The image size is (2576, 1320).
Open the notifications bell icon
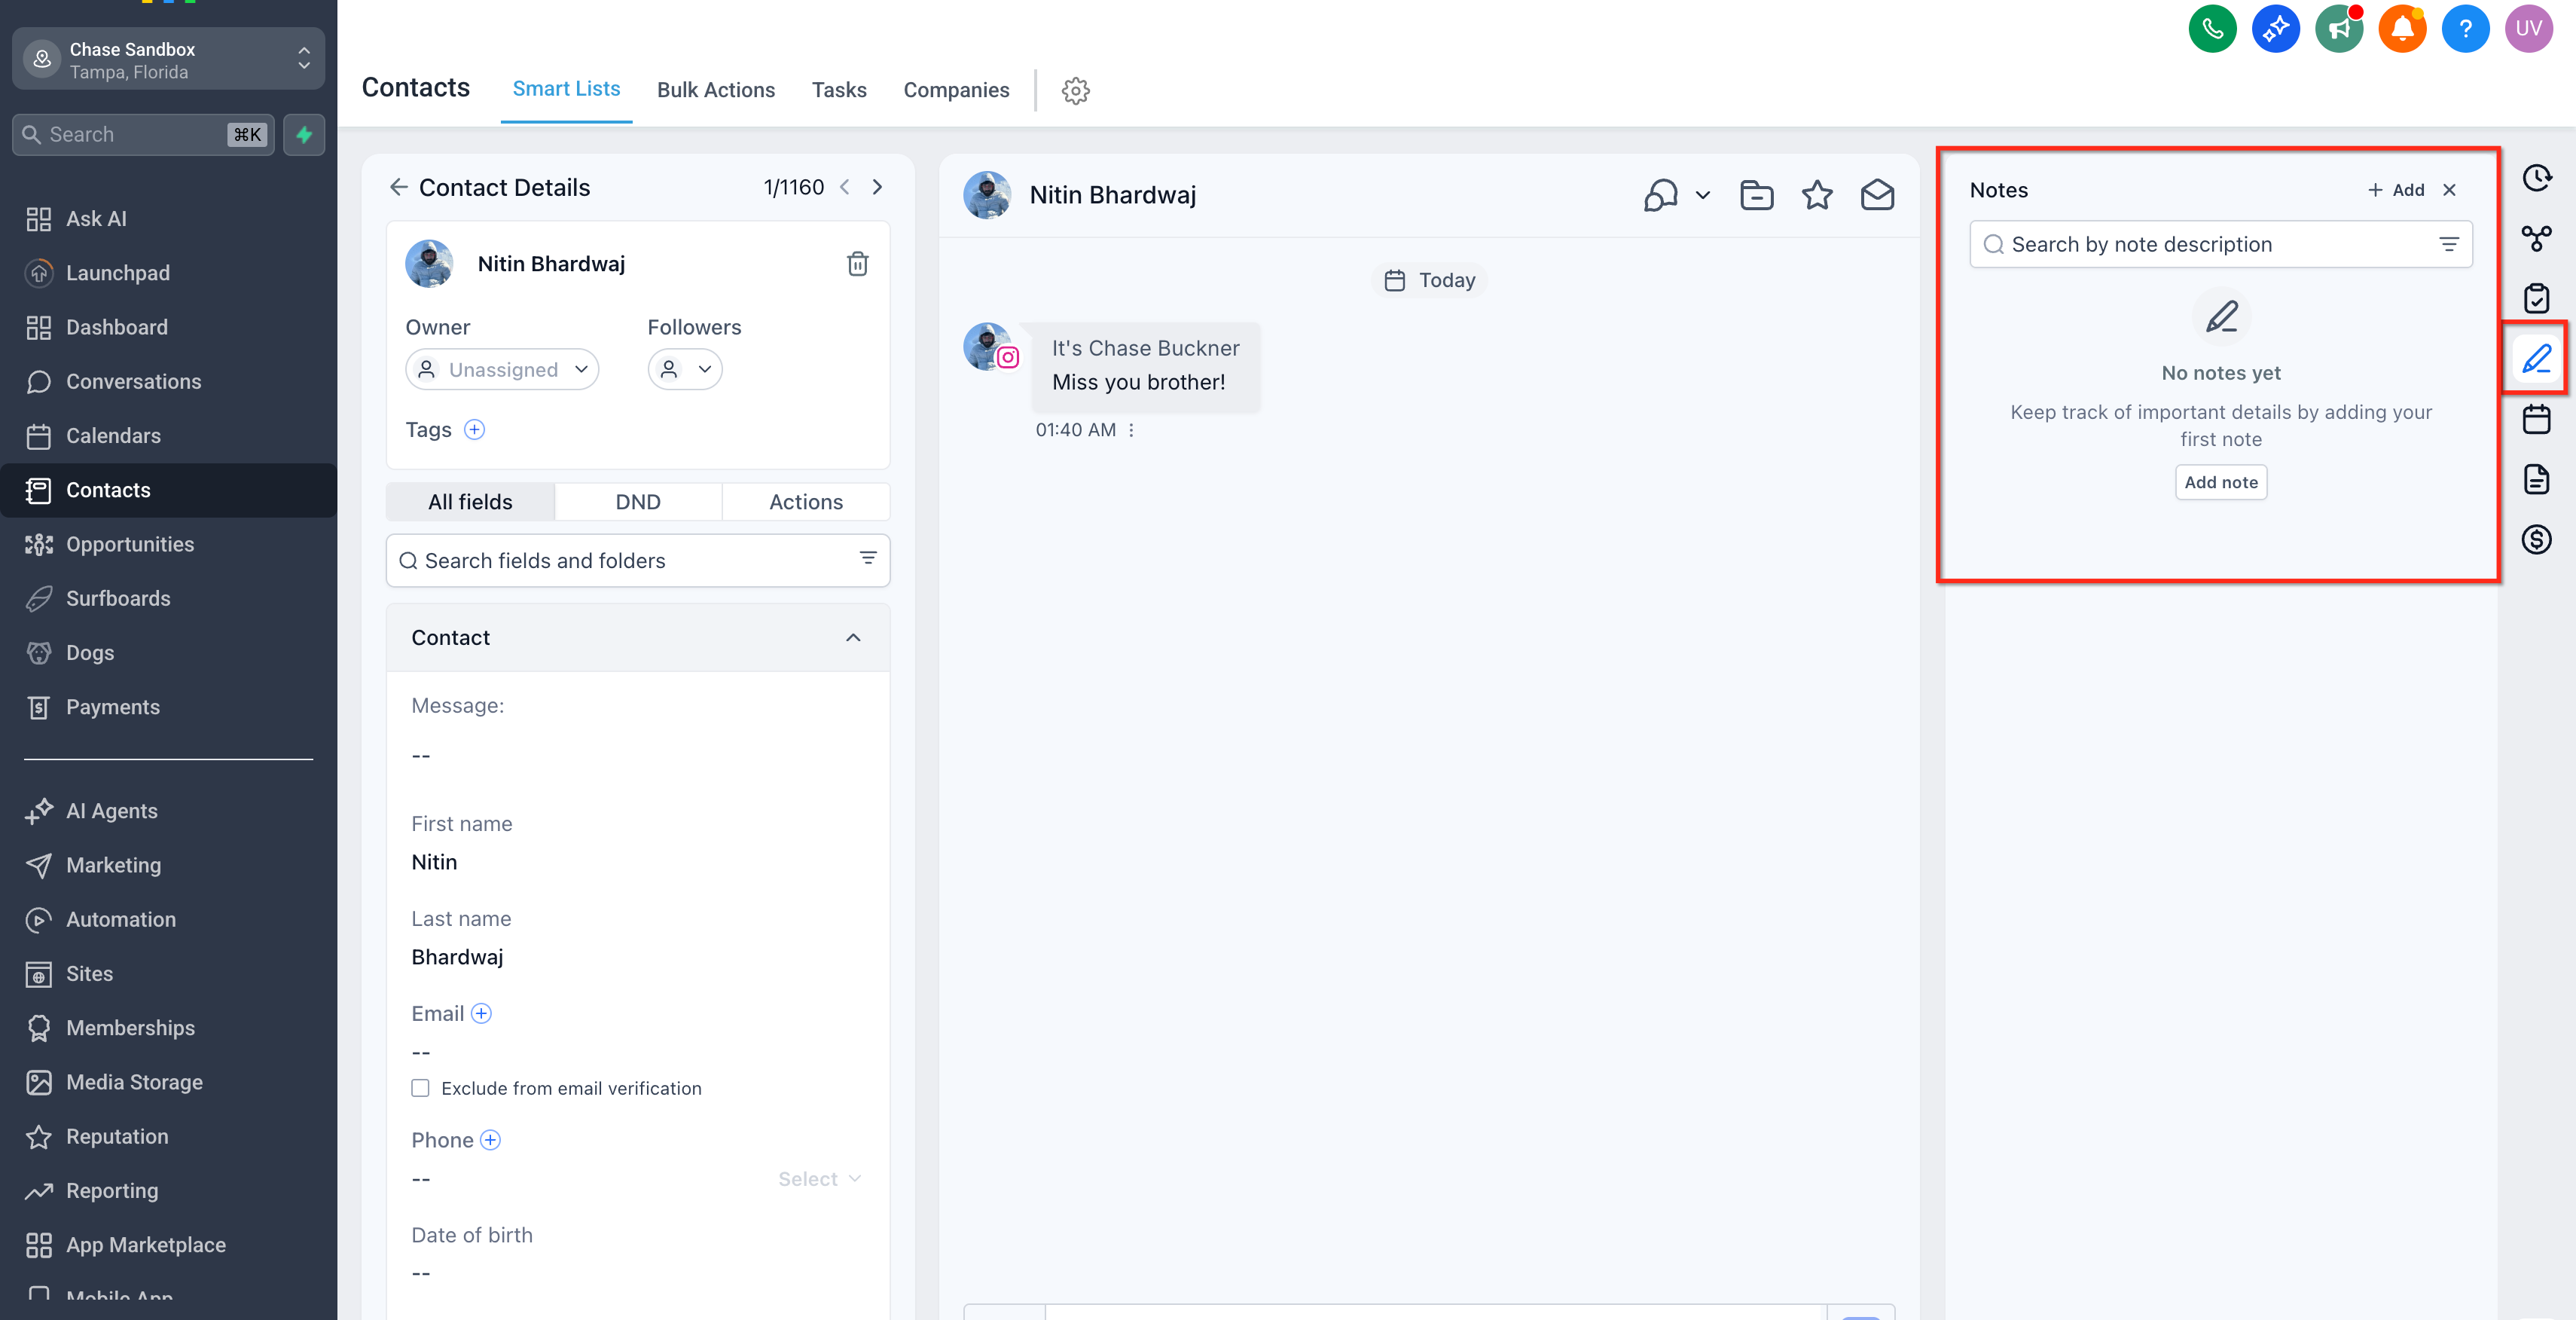tap(2401, 28)
